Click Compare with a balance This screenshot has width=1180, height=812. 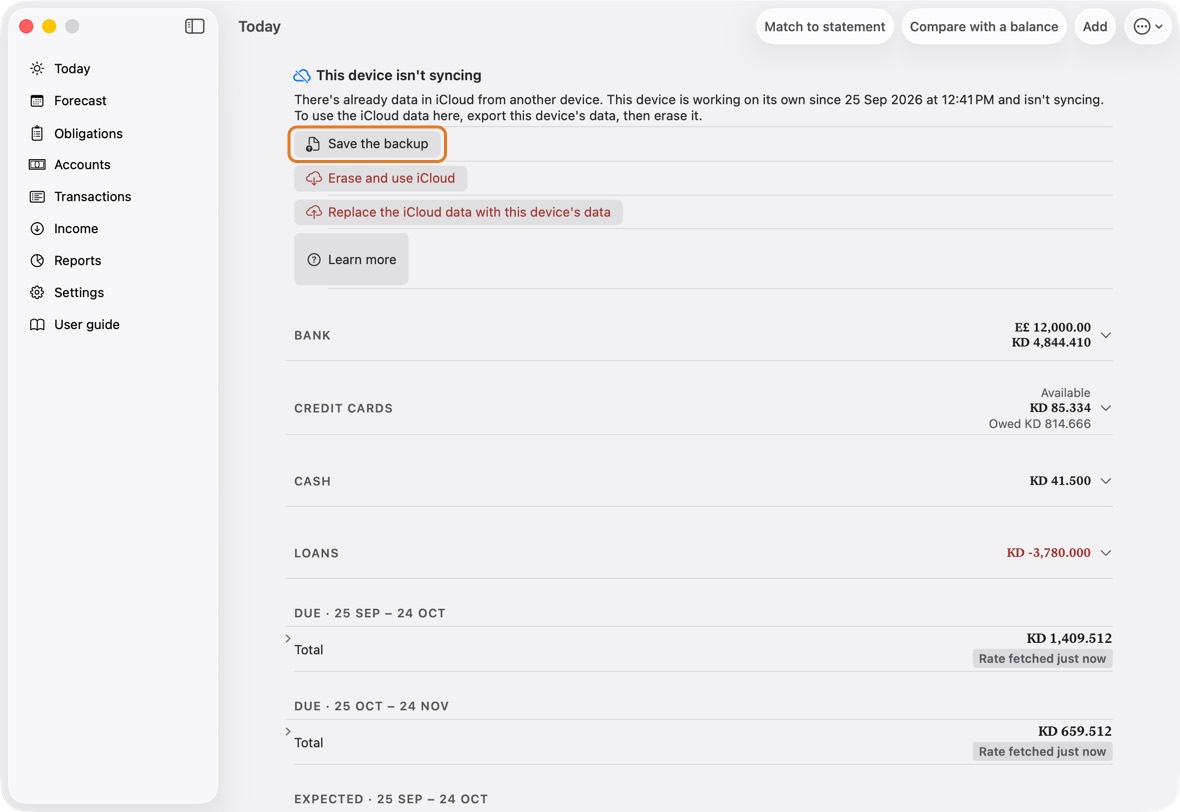[984, 26]
